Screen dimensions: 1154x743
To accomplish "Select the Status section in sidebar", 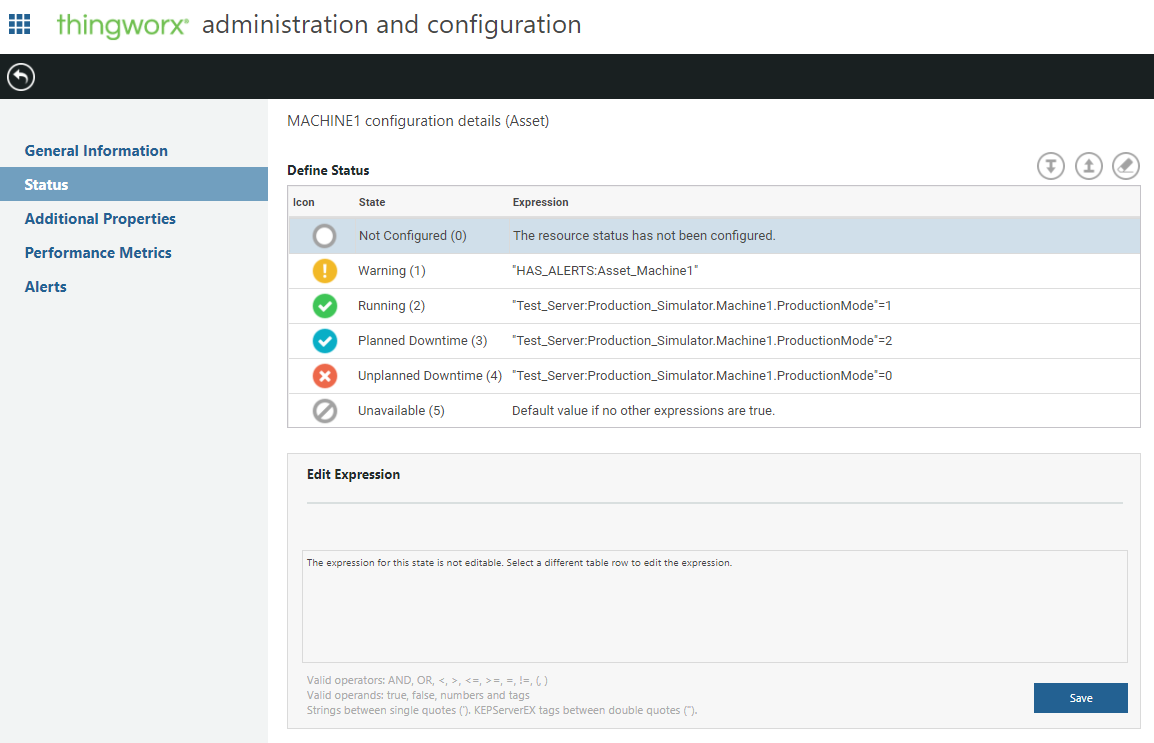I will [134, 184].
